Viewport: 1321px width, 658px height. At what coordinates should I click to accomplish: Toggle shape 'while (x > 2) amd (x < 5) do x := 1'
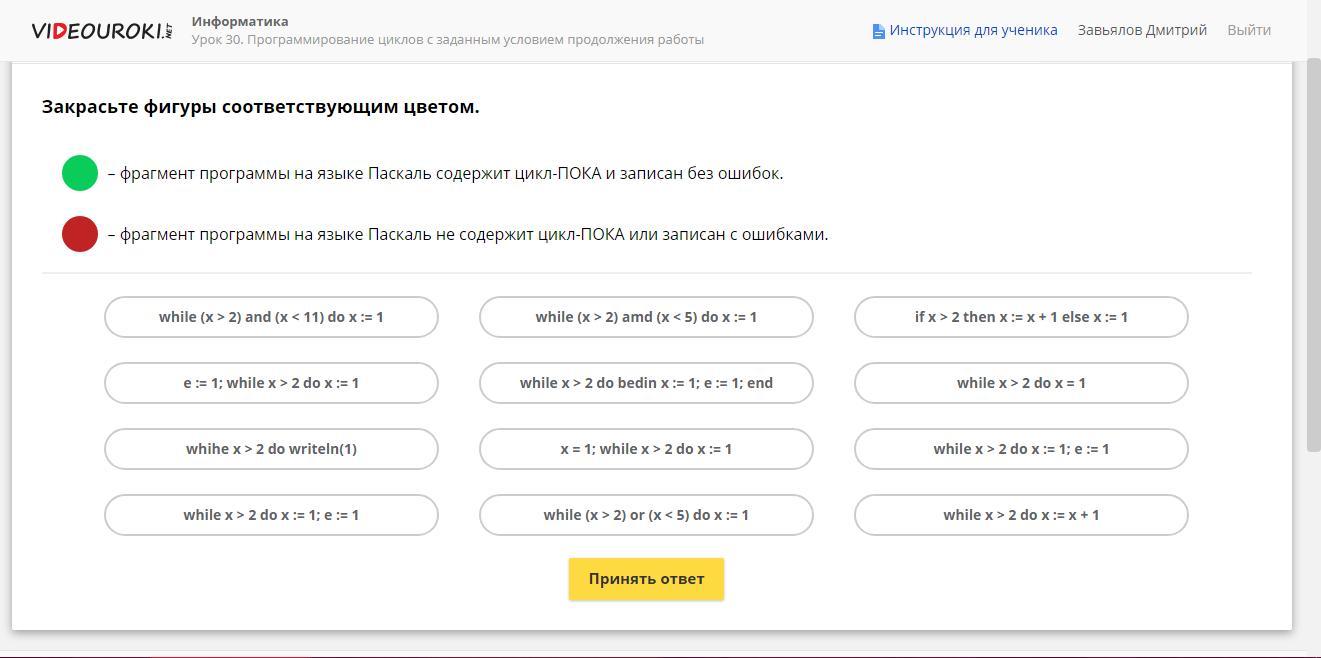pyautogui.click(x=646, y=317)
